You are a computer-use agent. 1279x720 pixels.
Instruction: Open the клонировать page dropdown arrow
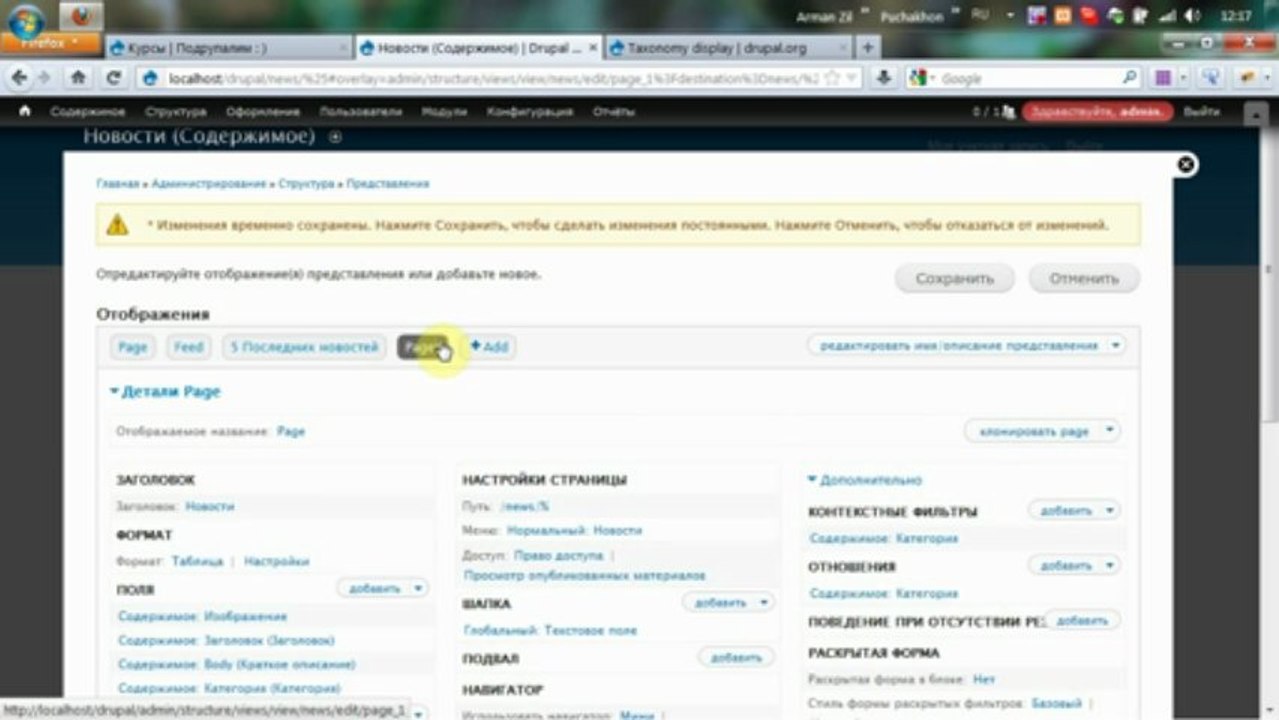pyautogui.click(x=1110, y=431)
